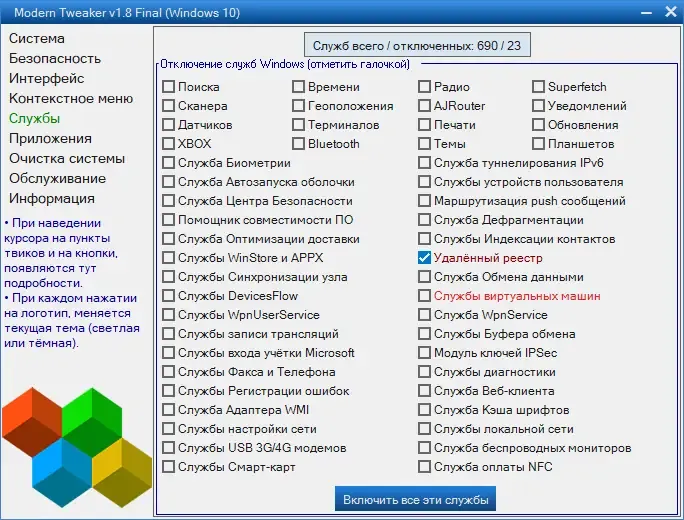This screenshot has height=520, width=684.
Task: Tick the Bluetooth checkbox
Action: pyautogui.click(x=298, y=144)
